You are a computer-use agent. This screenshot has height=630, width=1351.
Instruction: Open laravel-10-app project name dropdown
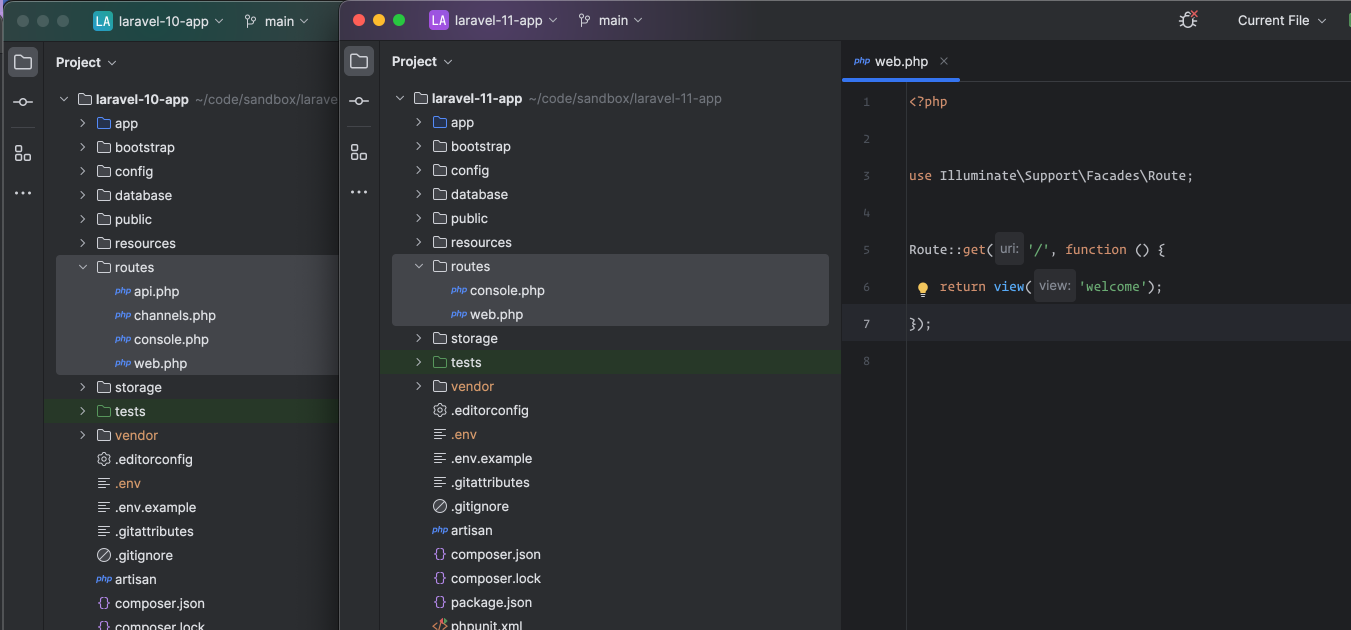(171, 21)
